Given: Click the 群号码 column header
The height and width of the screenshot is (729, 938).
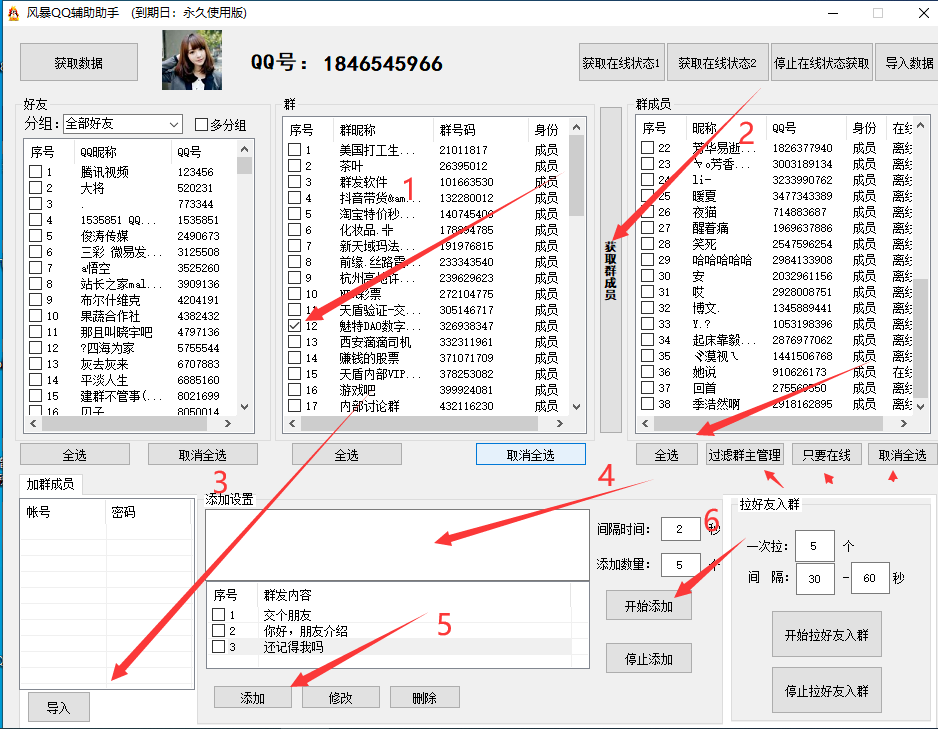Looking at the screenshot, I should click(480, 130).
